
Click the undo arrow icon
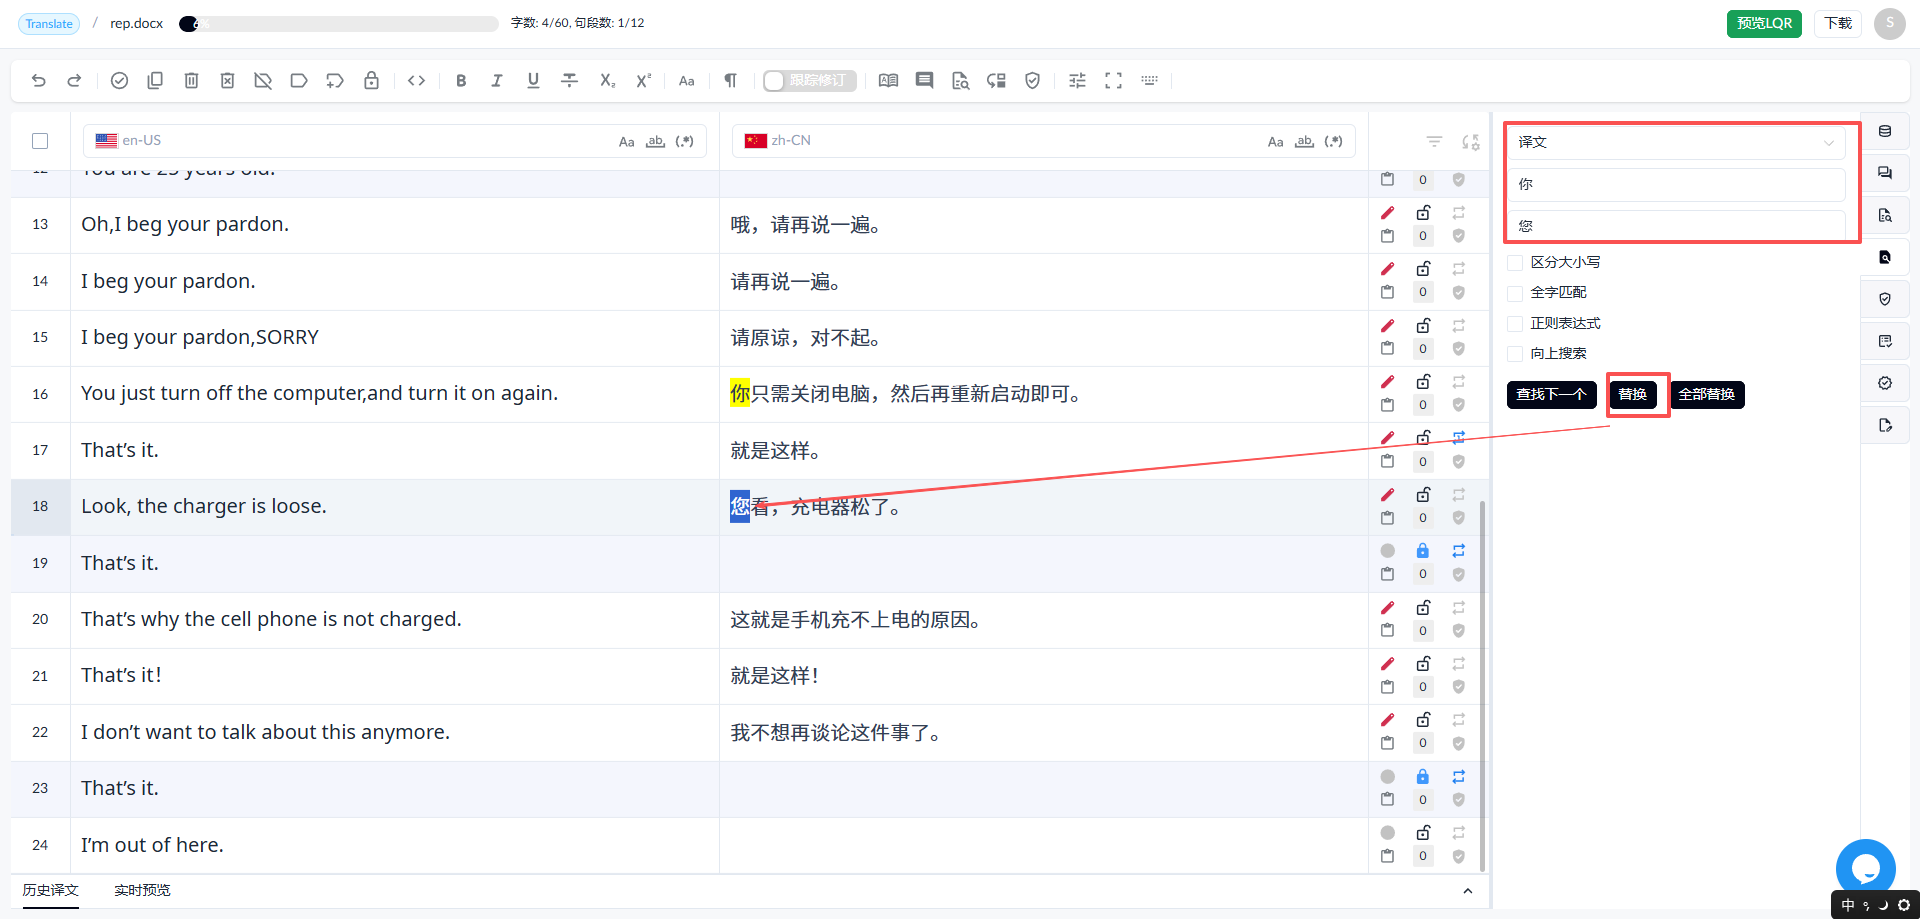tap(39, 81)
